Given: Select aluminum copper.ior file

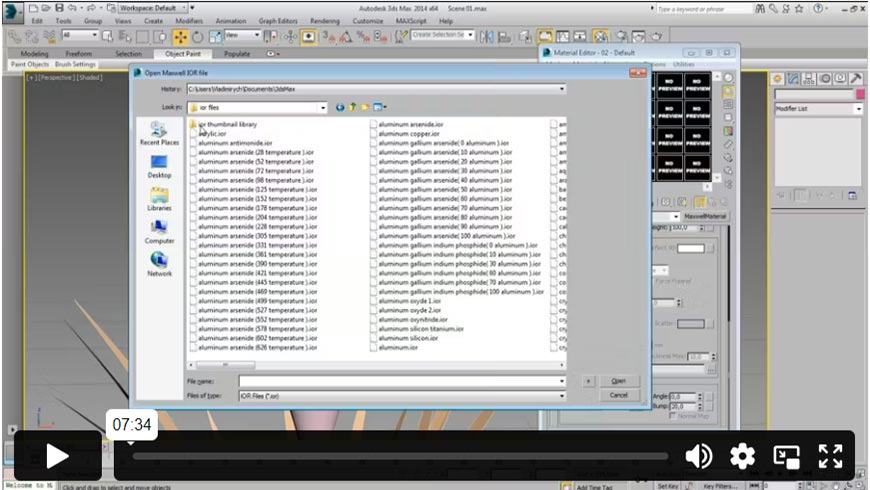Looking at the screenshot, I should point(407,133).
